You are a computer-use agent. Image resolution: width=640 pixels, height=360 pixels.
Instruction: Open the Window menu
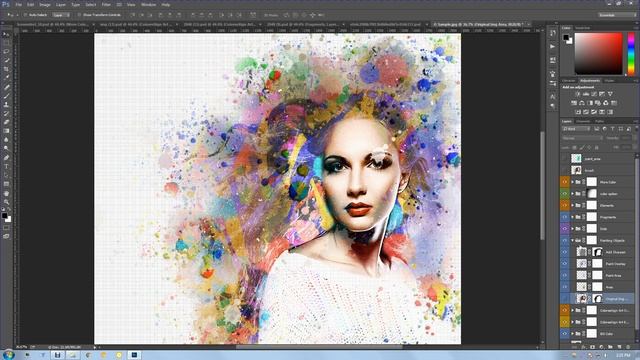click(148, 4)
